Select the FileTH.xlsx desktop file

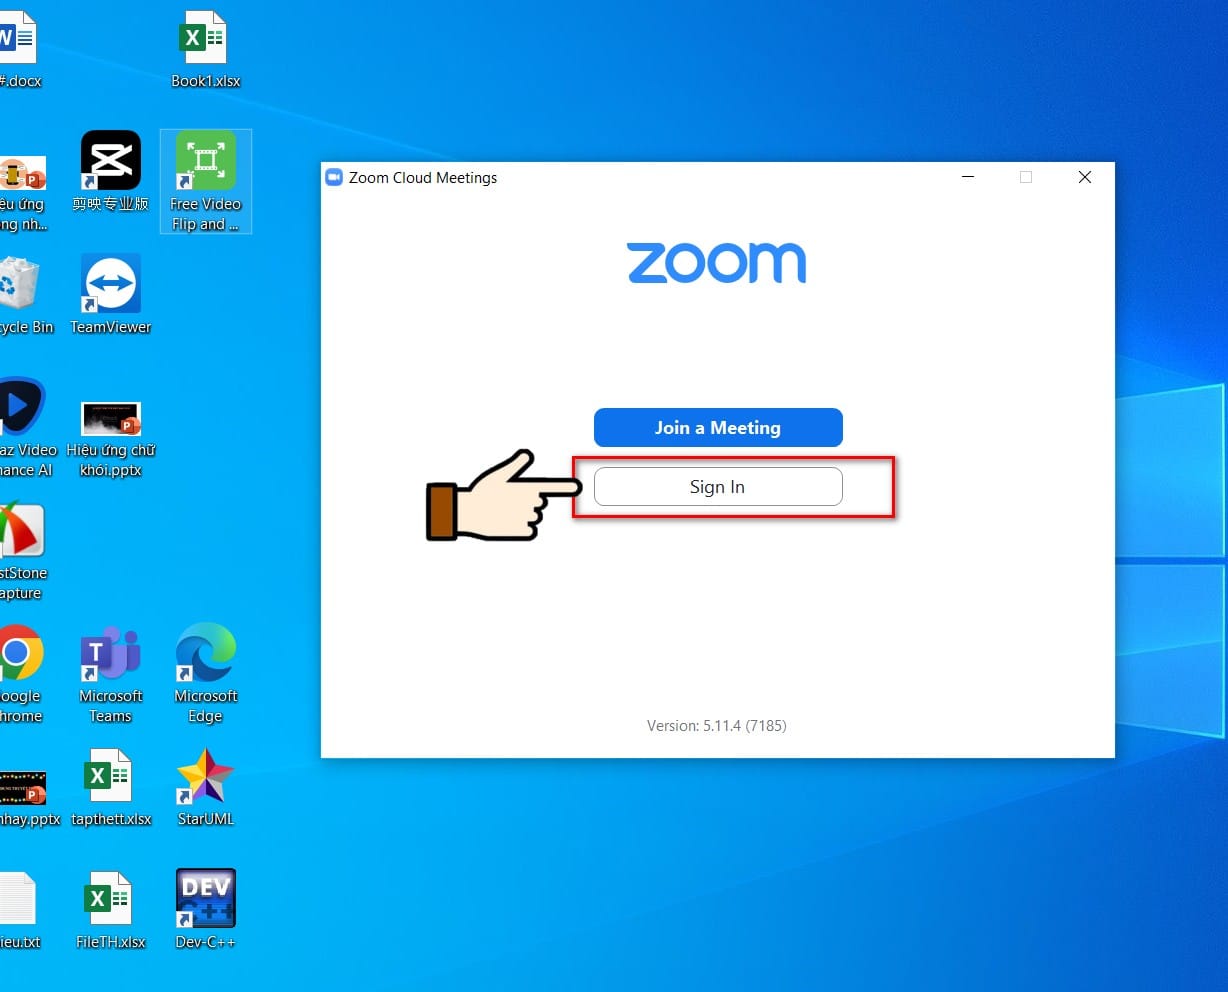[x=110, y=909]
